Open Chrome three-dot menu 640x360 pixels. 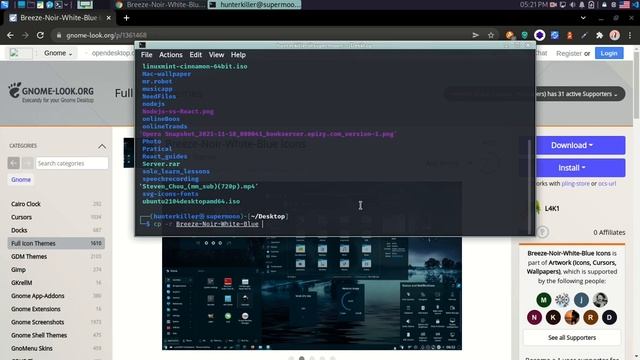(630, 36)
